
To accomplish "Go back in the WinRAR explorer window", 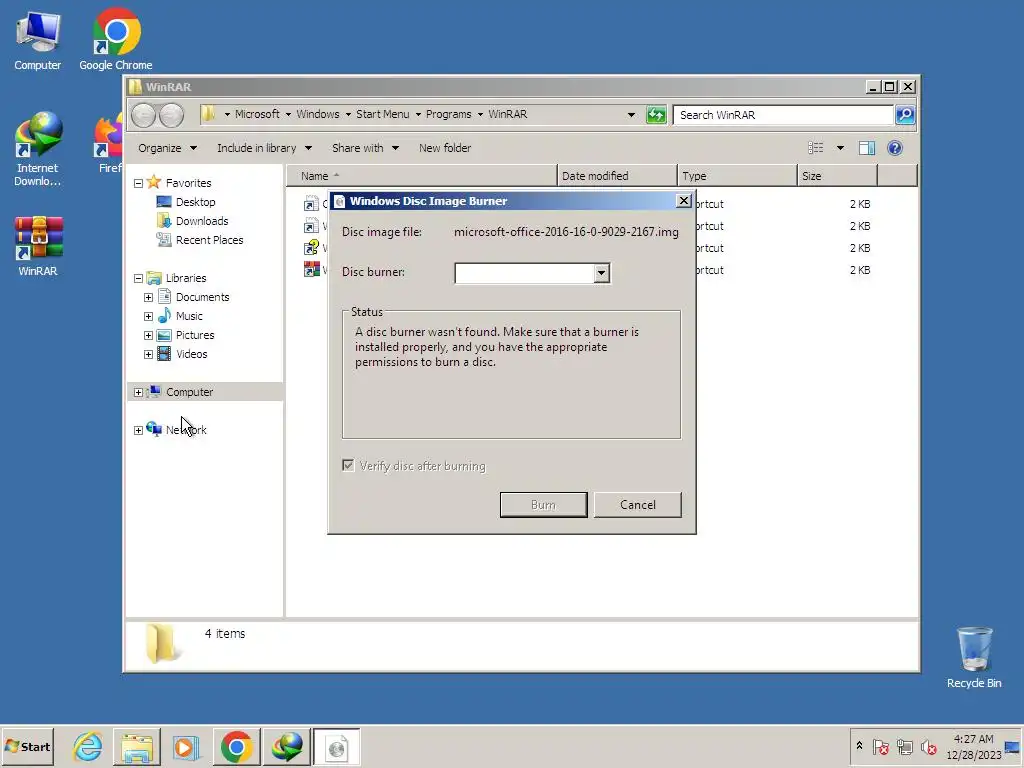I will tap(144, 115).
